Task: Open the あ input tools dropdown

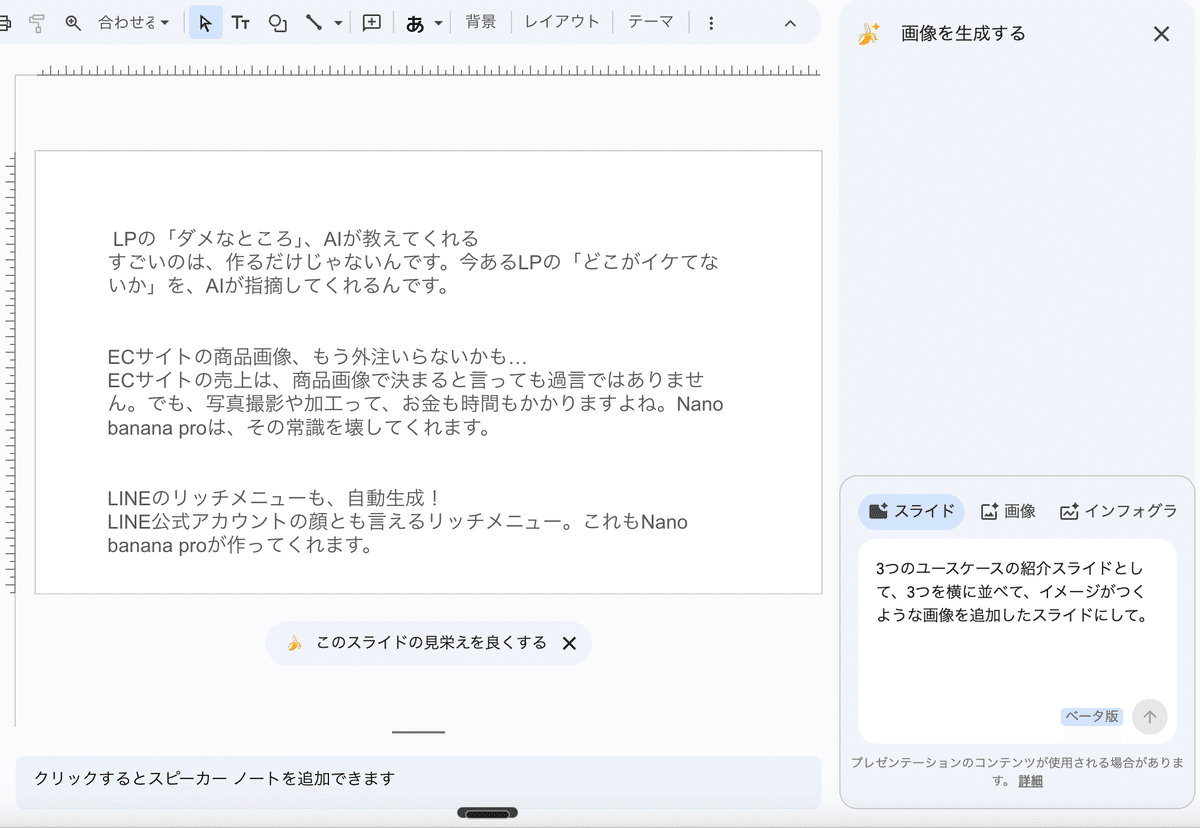Action: (424, 22)
